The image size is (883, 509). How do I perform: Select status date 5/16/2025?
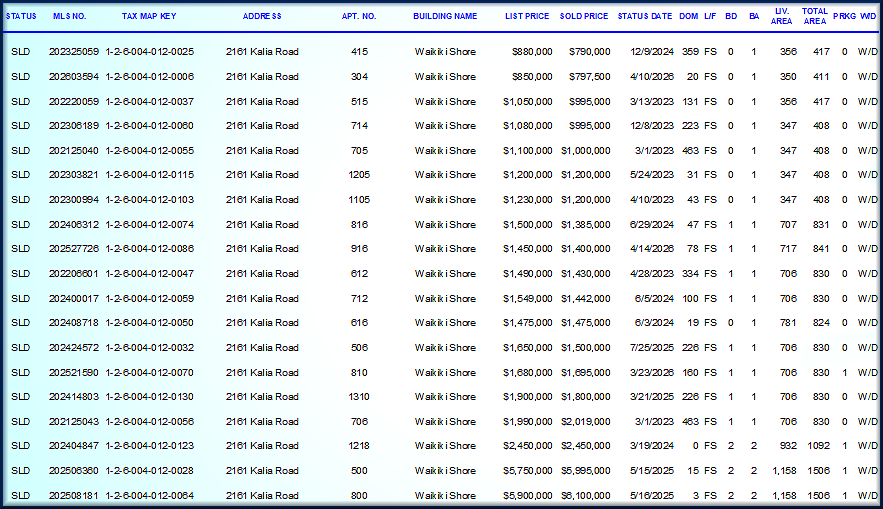click(652, 496)
